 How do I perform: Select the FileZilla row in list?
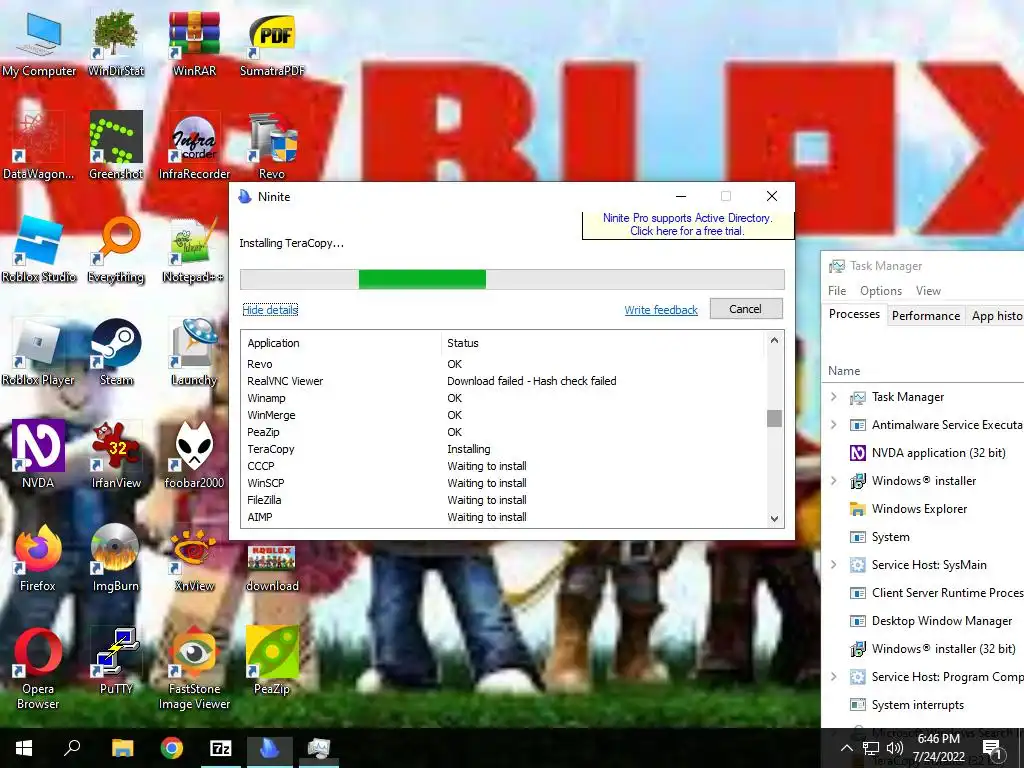504,500
